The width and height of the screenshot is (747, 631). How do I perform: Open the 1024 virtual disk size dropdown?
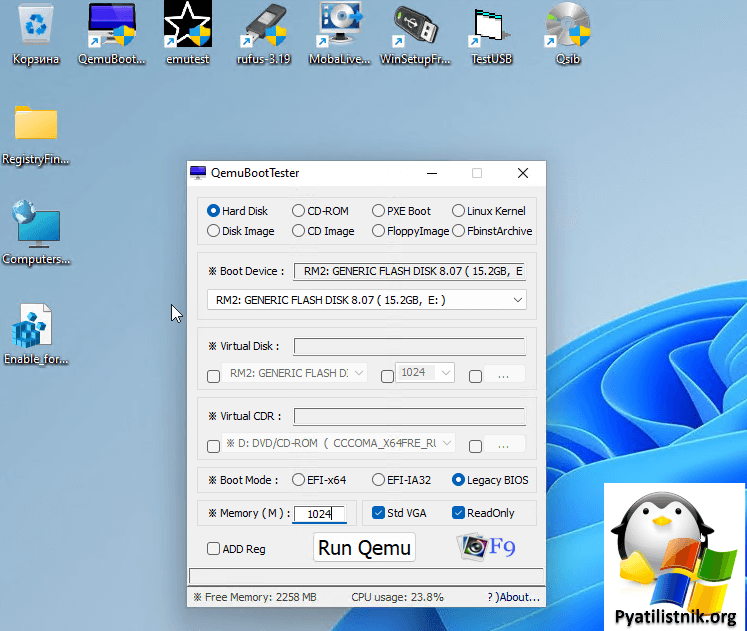pyautogui.click(x=425, y=372)
